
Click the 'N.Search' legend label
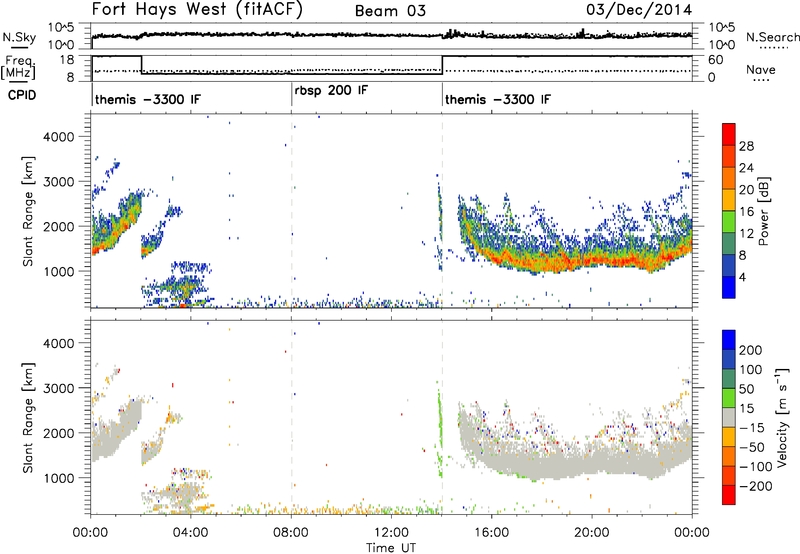[x=772, y=37]
